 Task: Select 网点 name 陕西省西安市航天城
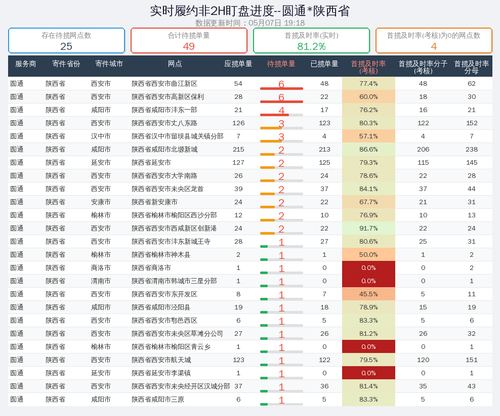161,360
